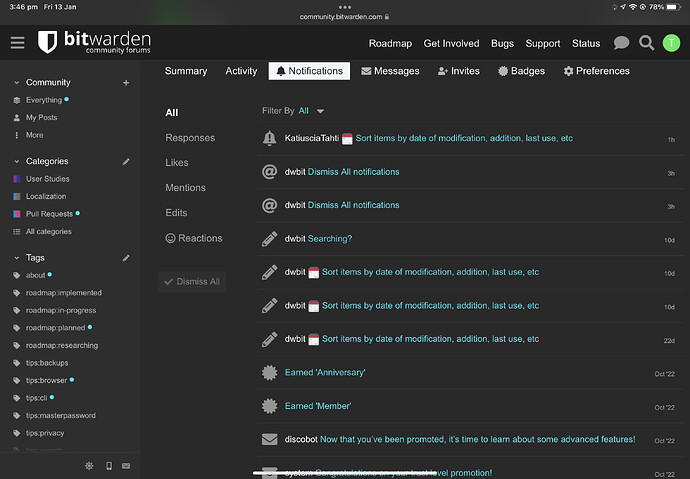Open the Bugs header link
Viewport: 690px width, 479px height.
[x=502, y=44]
